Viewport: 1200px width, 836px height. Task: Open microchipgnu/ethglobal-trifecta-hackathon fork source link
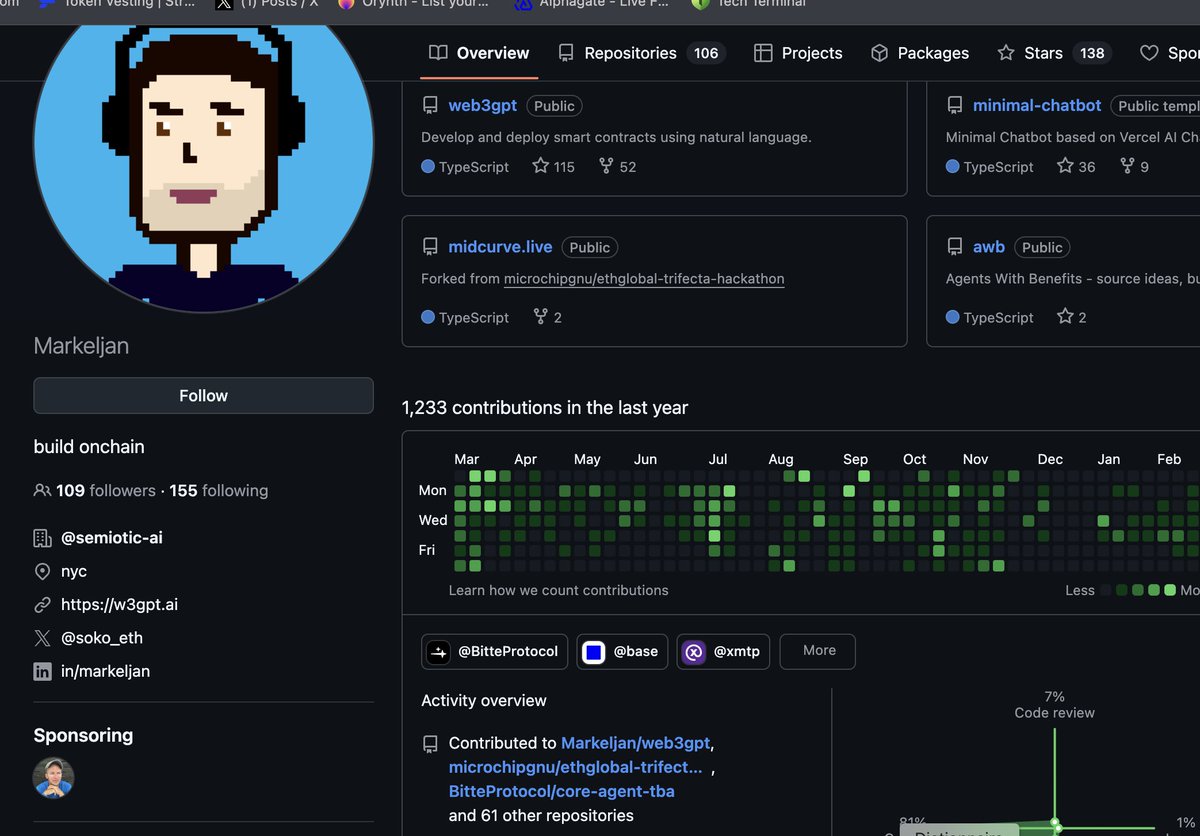[x=644, y=279]
